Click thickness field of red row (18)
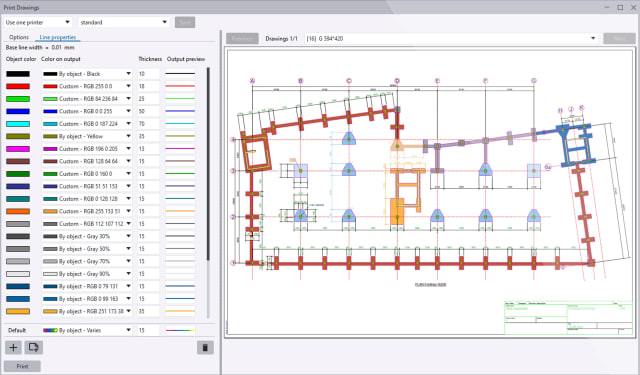Viewport: 640px width, 375px height. [x=148, y=87]
